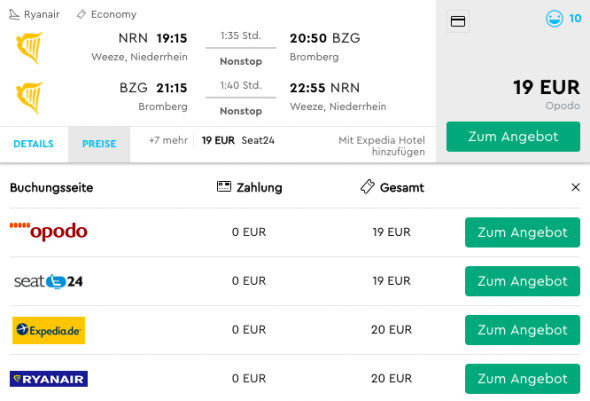Expand the +7 mehr offers

pos(168,140)
